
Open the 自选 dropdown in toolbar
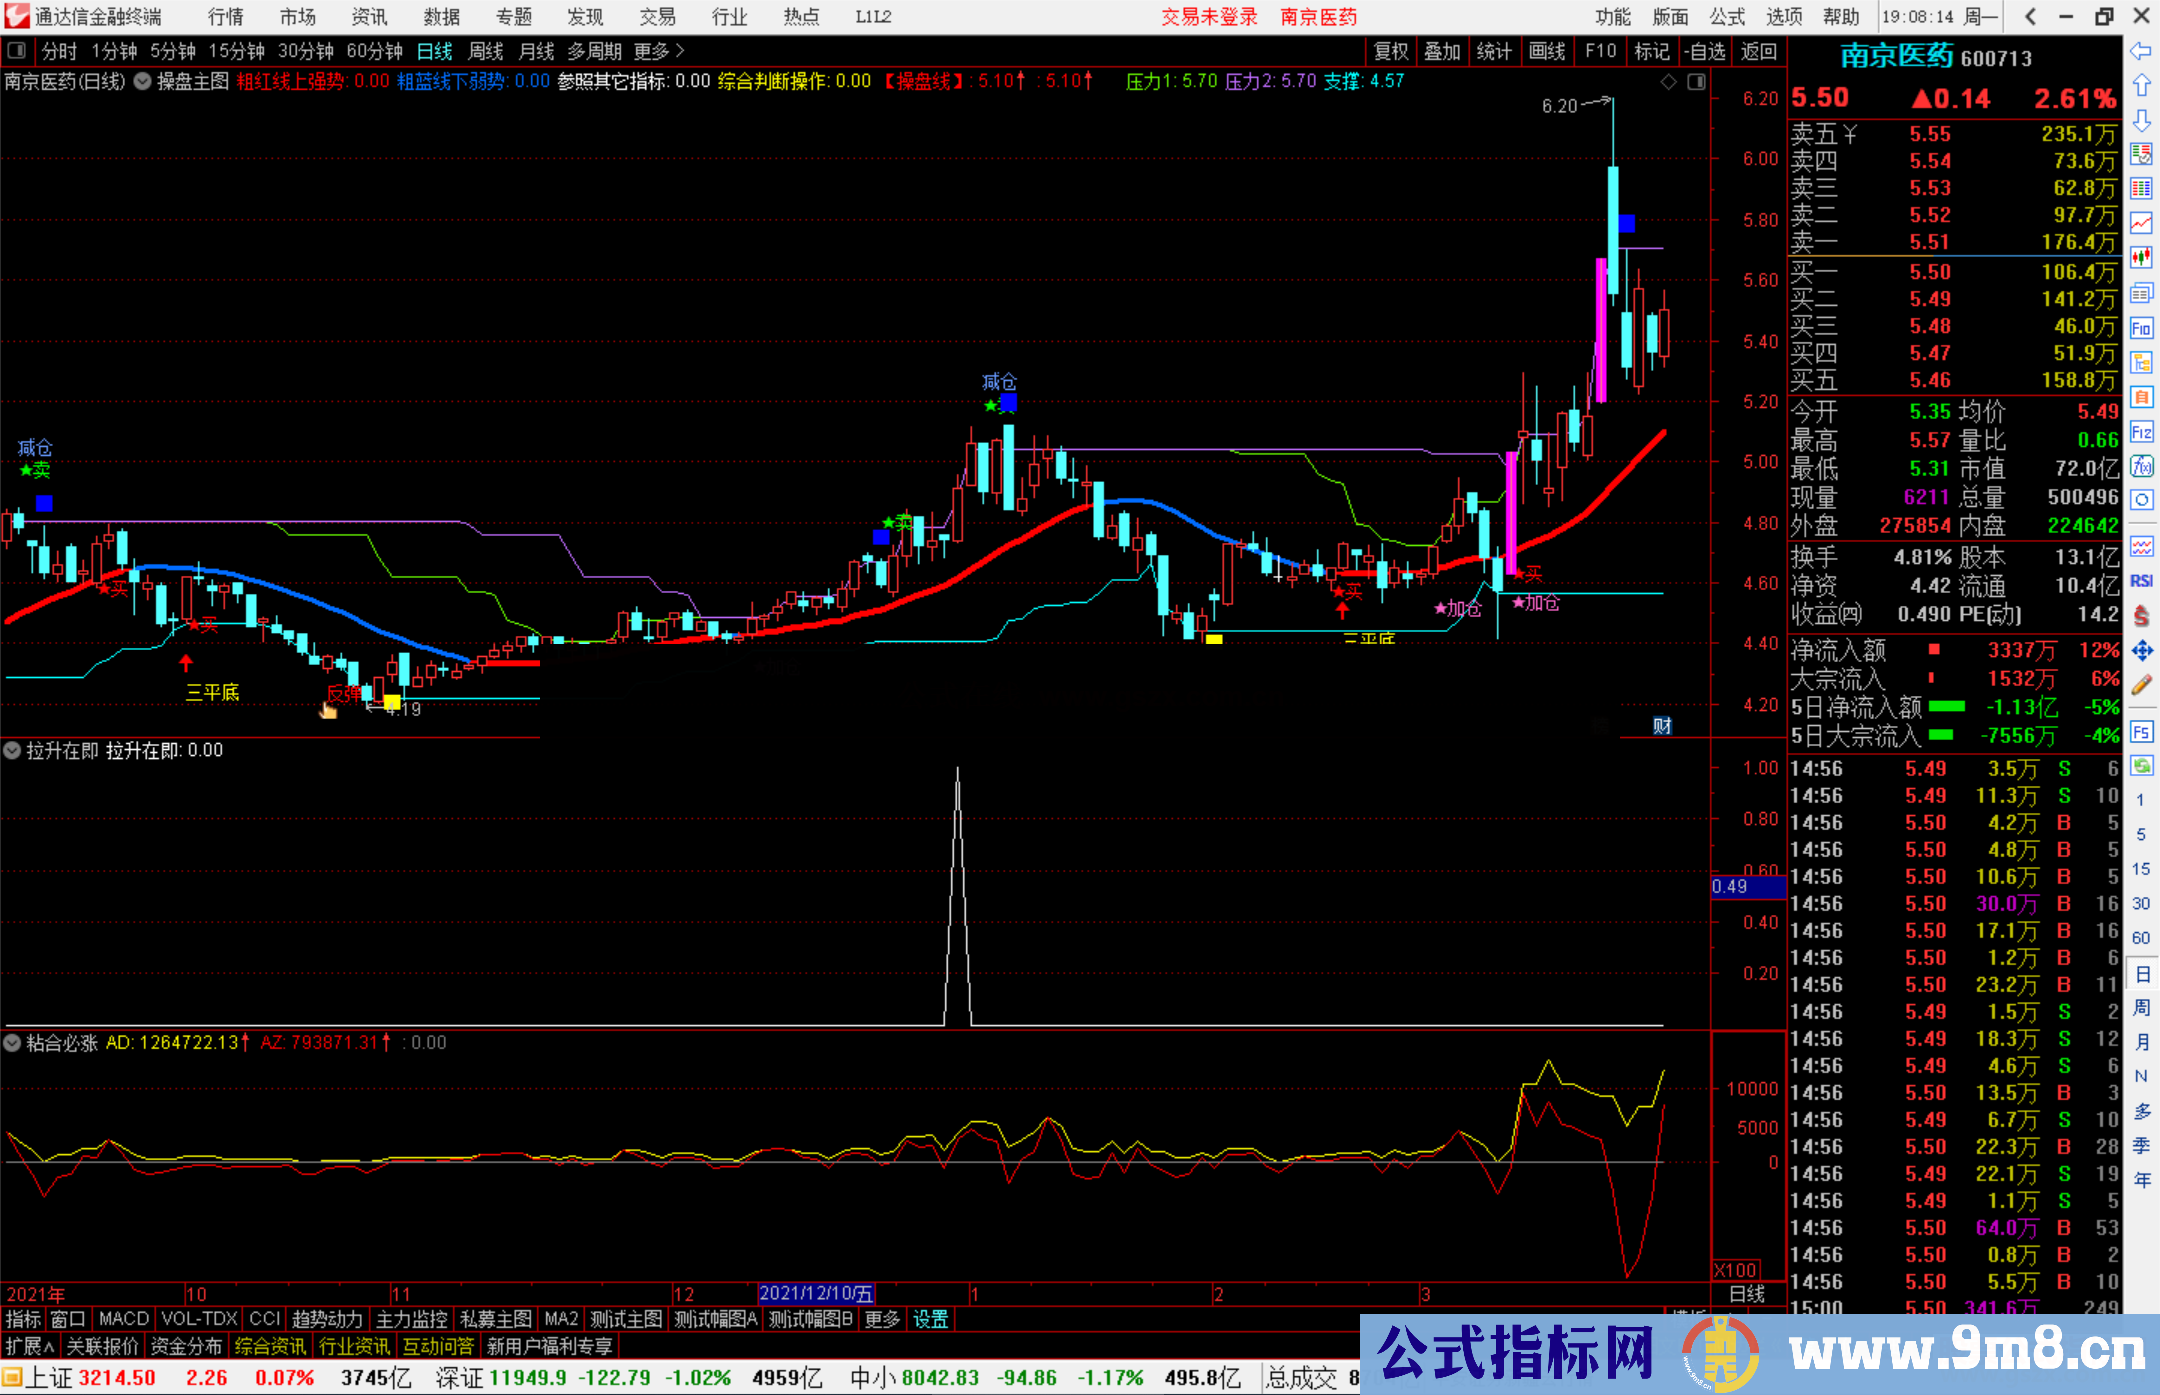pos(1704,51)
